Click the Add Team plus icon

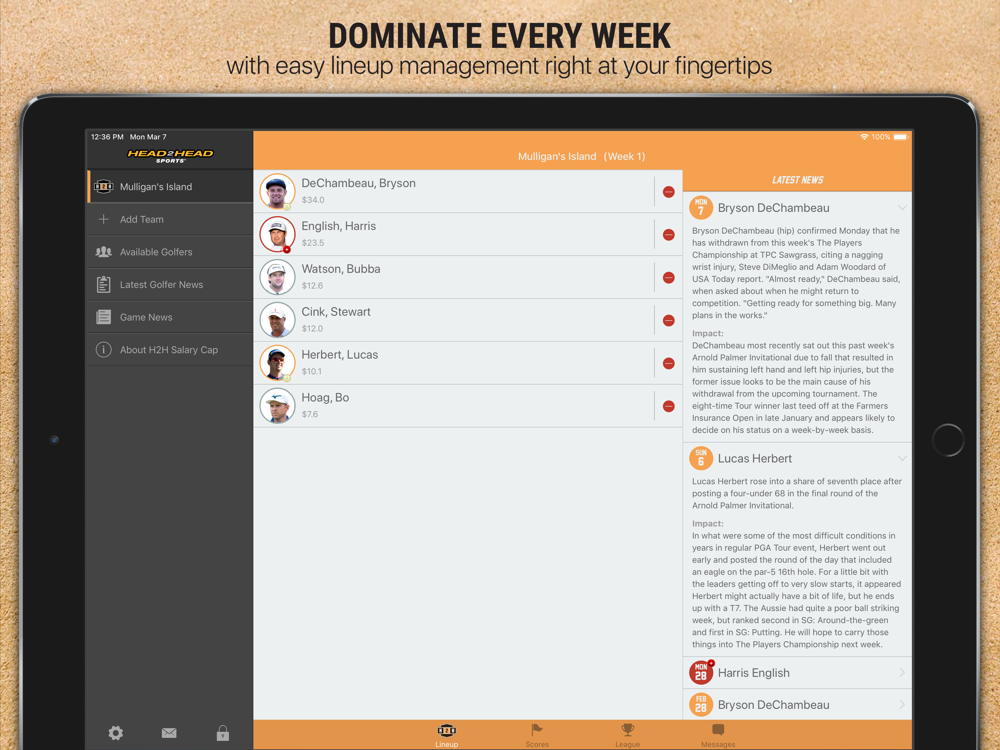point(103,219)
